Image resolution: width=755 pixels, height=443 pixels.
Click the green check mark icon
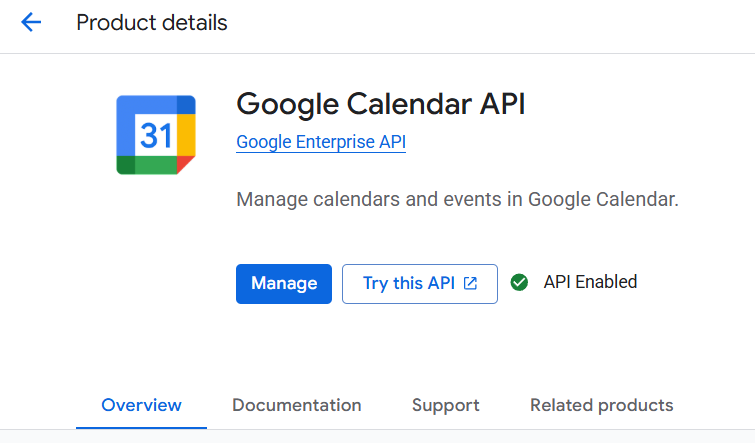point(519,282)
